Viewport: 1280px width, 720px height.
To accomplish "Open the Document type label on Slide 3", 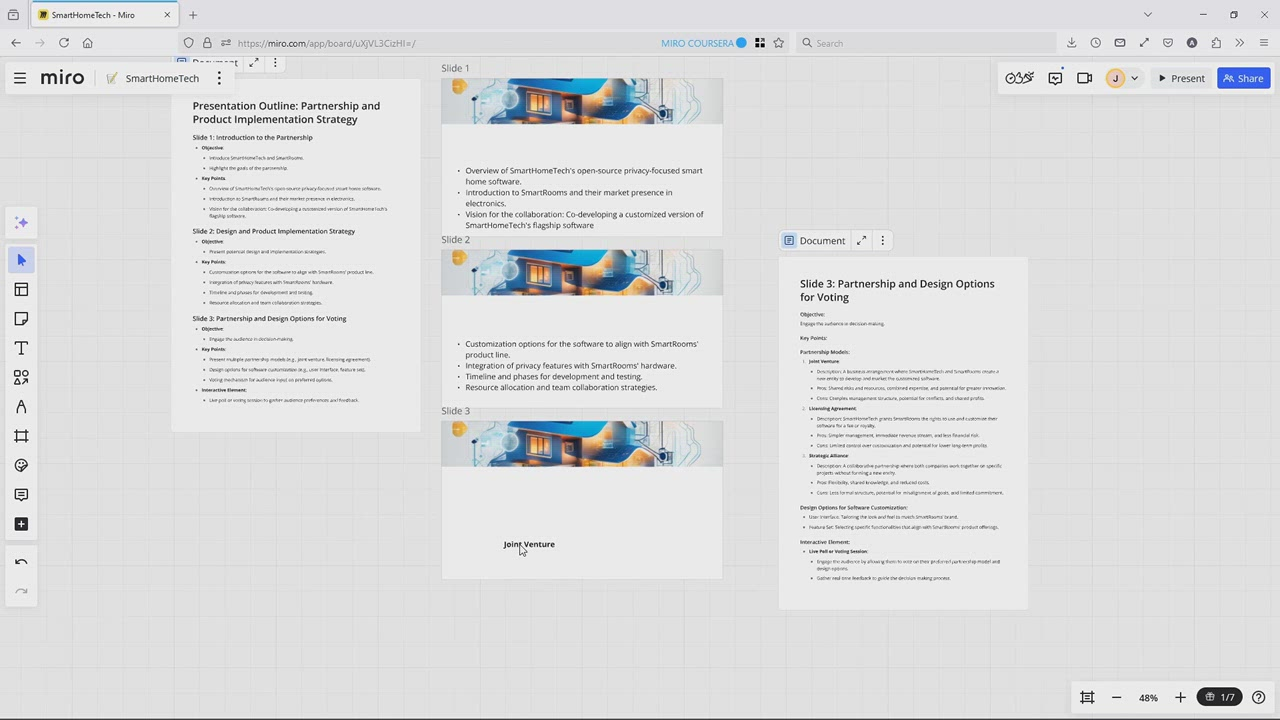I will pos(815,241).
